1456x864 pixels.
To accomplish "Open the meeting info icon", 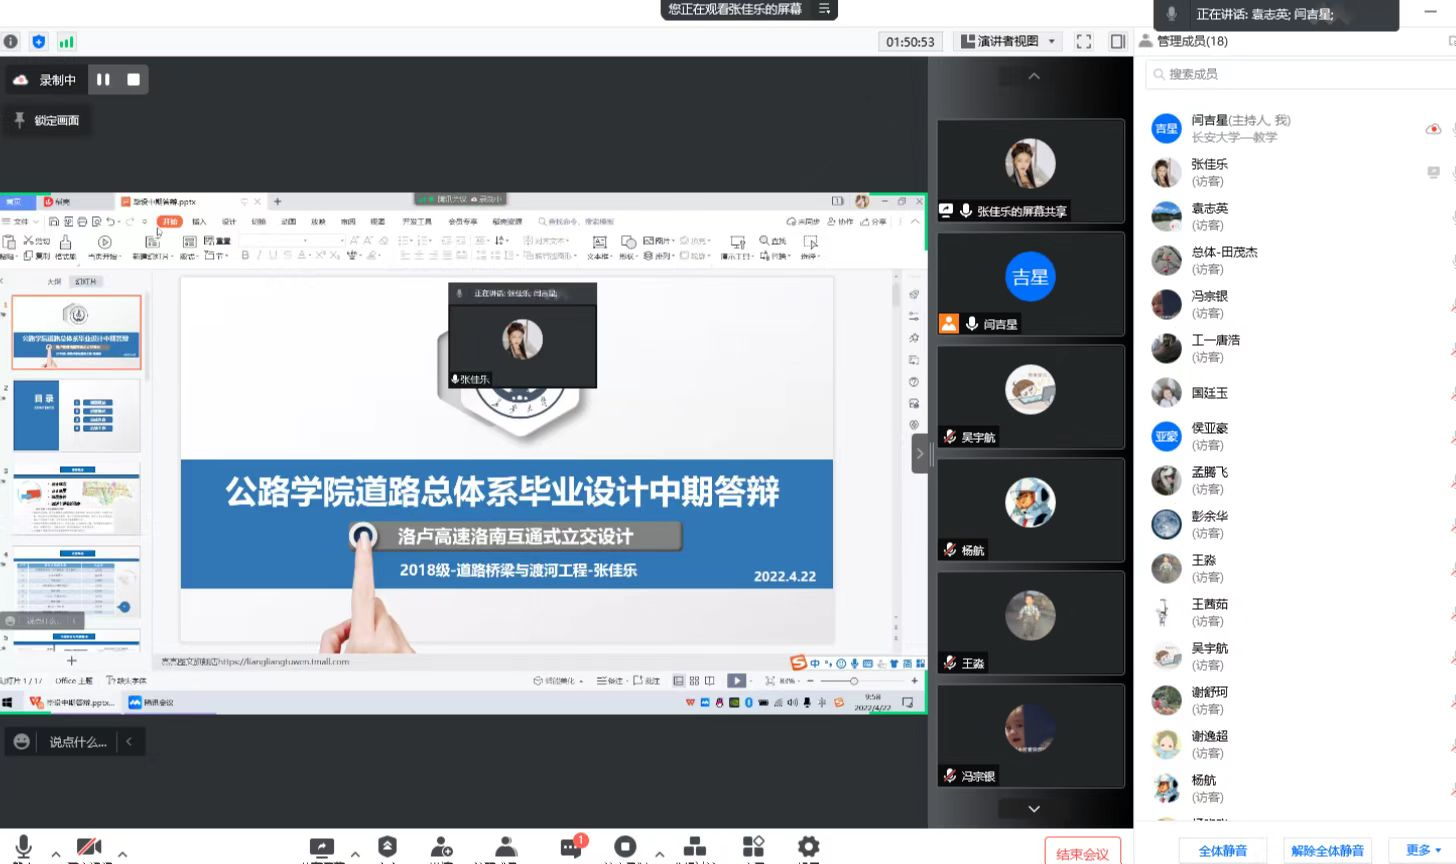I will 11,42.
